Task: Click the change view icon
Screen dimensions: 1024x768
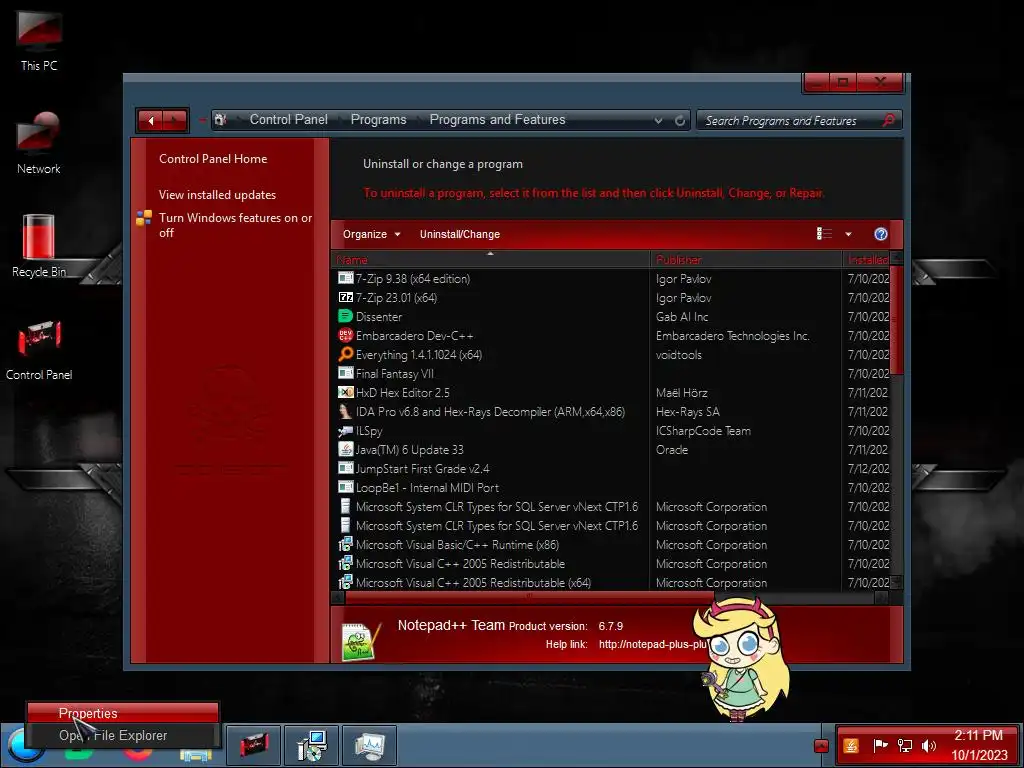Action: pyautogui.click(x=824, y=234)
